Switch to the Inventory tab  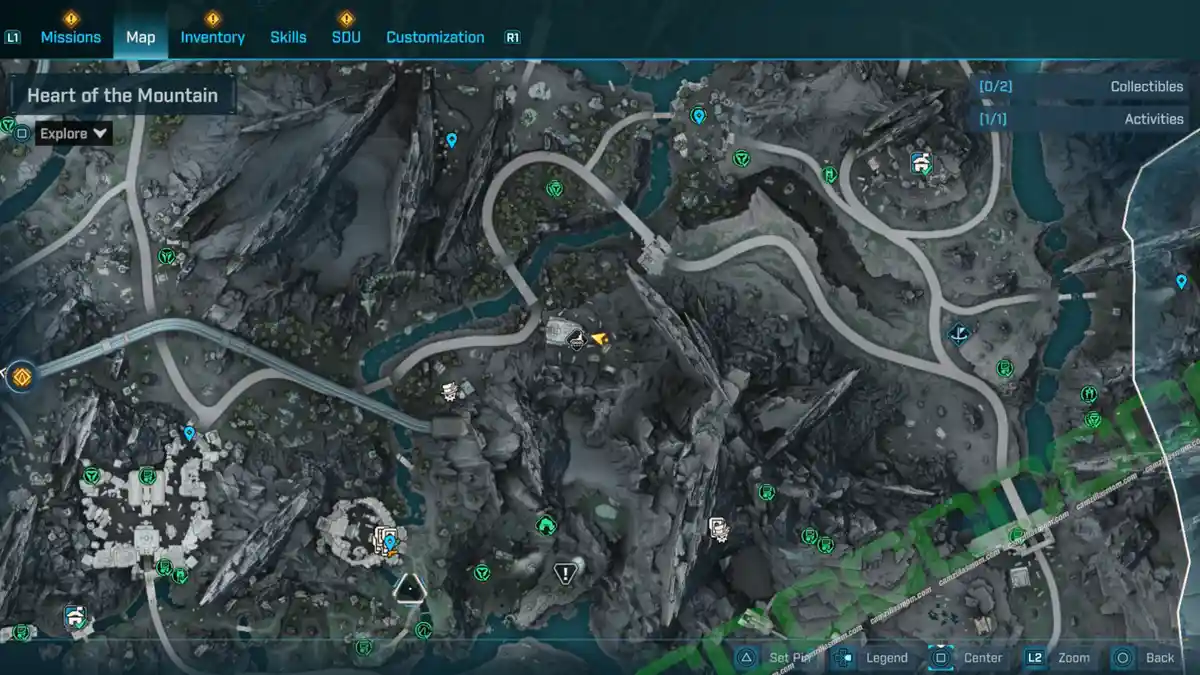pyautogui.click(x=212, y=37)
